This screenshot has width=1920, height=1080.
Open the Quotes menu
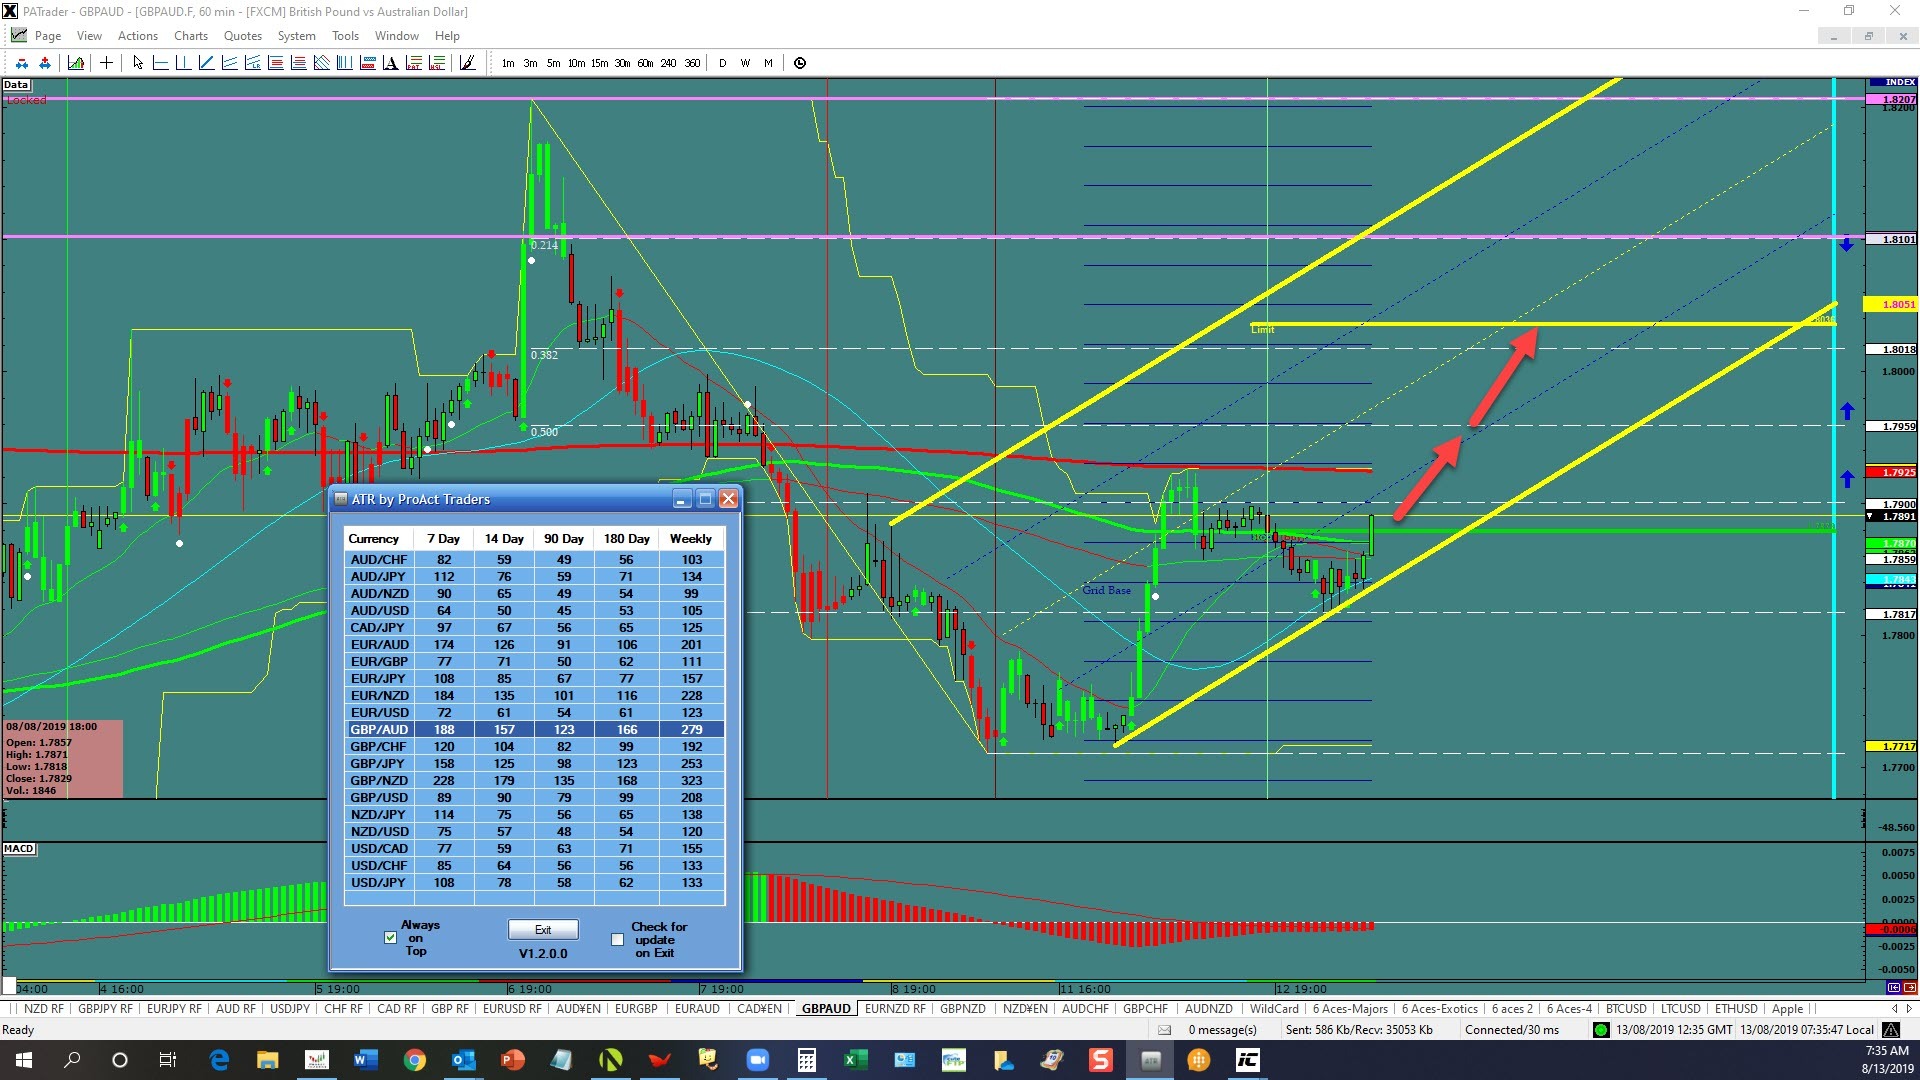click(x=243, y=36)
